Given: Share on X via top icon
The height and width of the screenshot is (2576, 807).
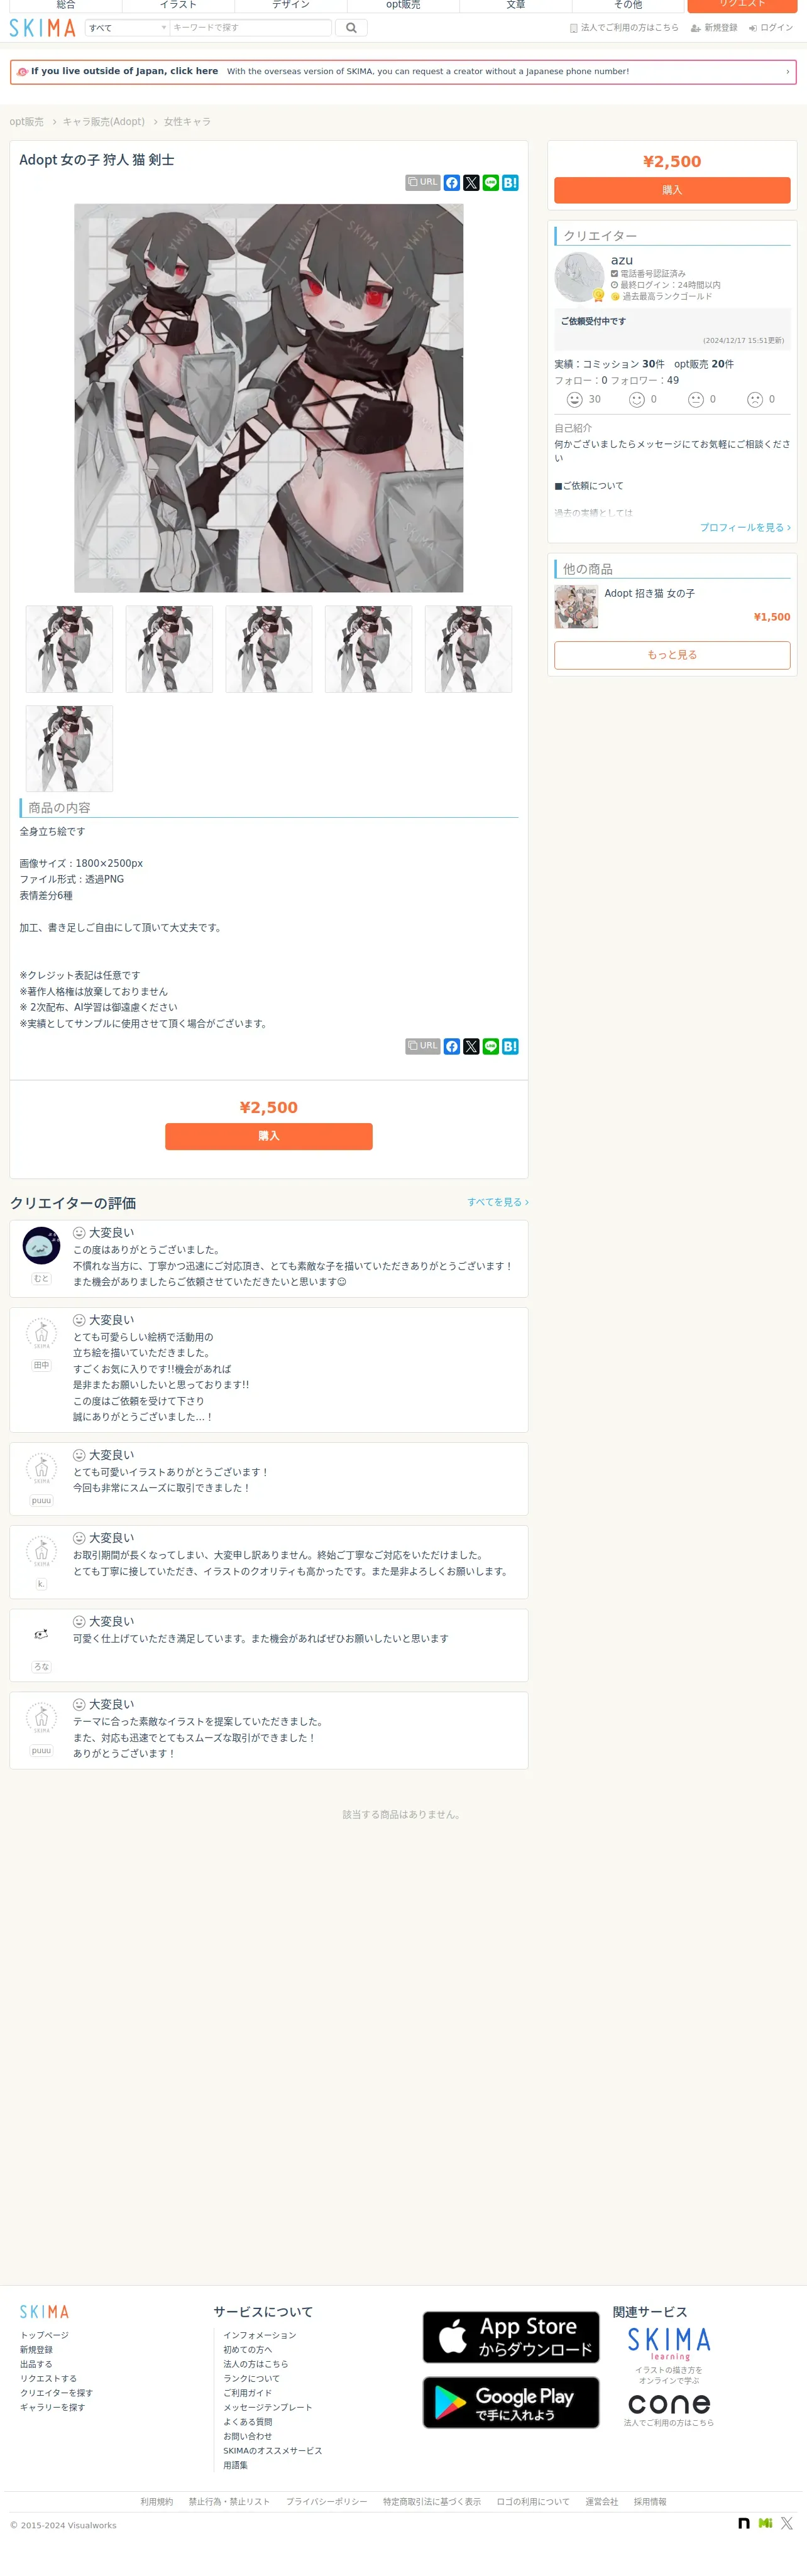Looking at the screenshot, I should (471, 183).
